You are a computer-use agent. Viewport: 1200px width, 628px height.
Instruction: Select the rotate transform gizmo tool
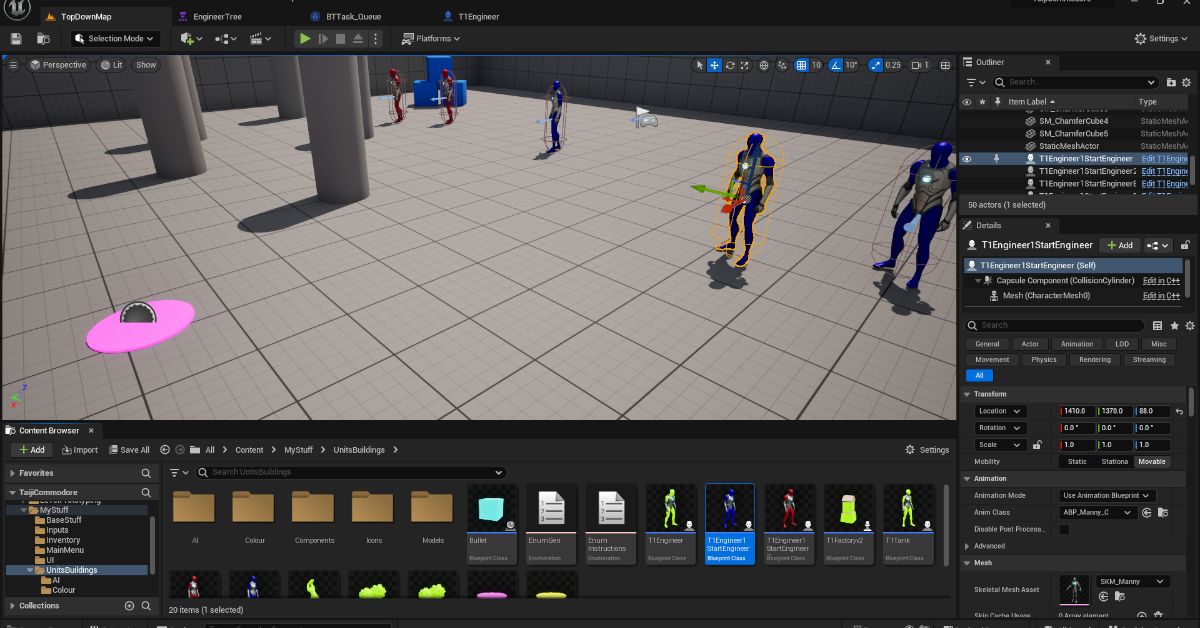pyautogui.click(x=731, y=65)
